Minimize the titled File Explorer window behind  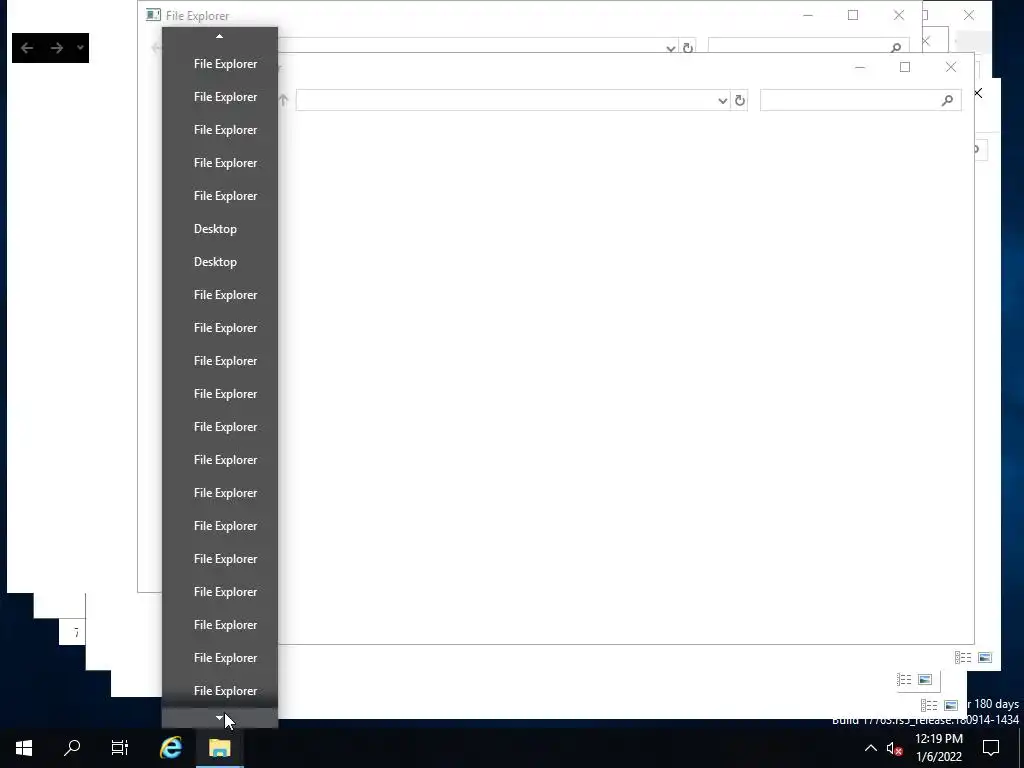click(808, 15)
